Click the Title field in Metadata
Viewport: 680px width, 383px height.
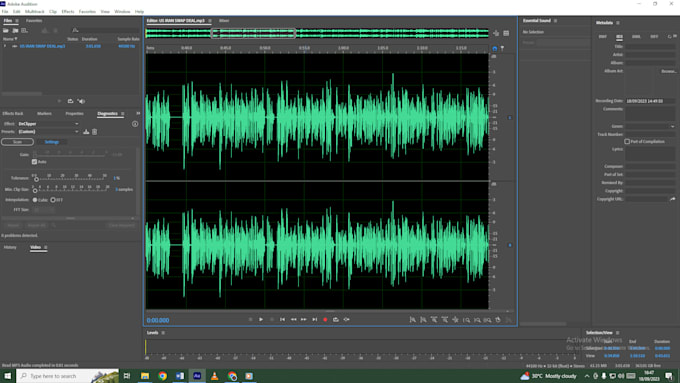coord(650,46)
